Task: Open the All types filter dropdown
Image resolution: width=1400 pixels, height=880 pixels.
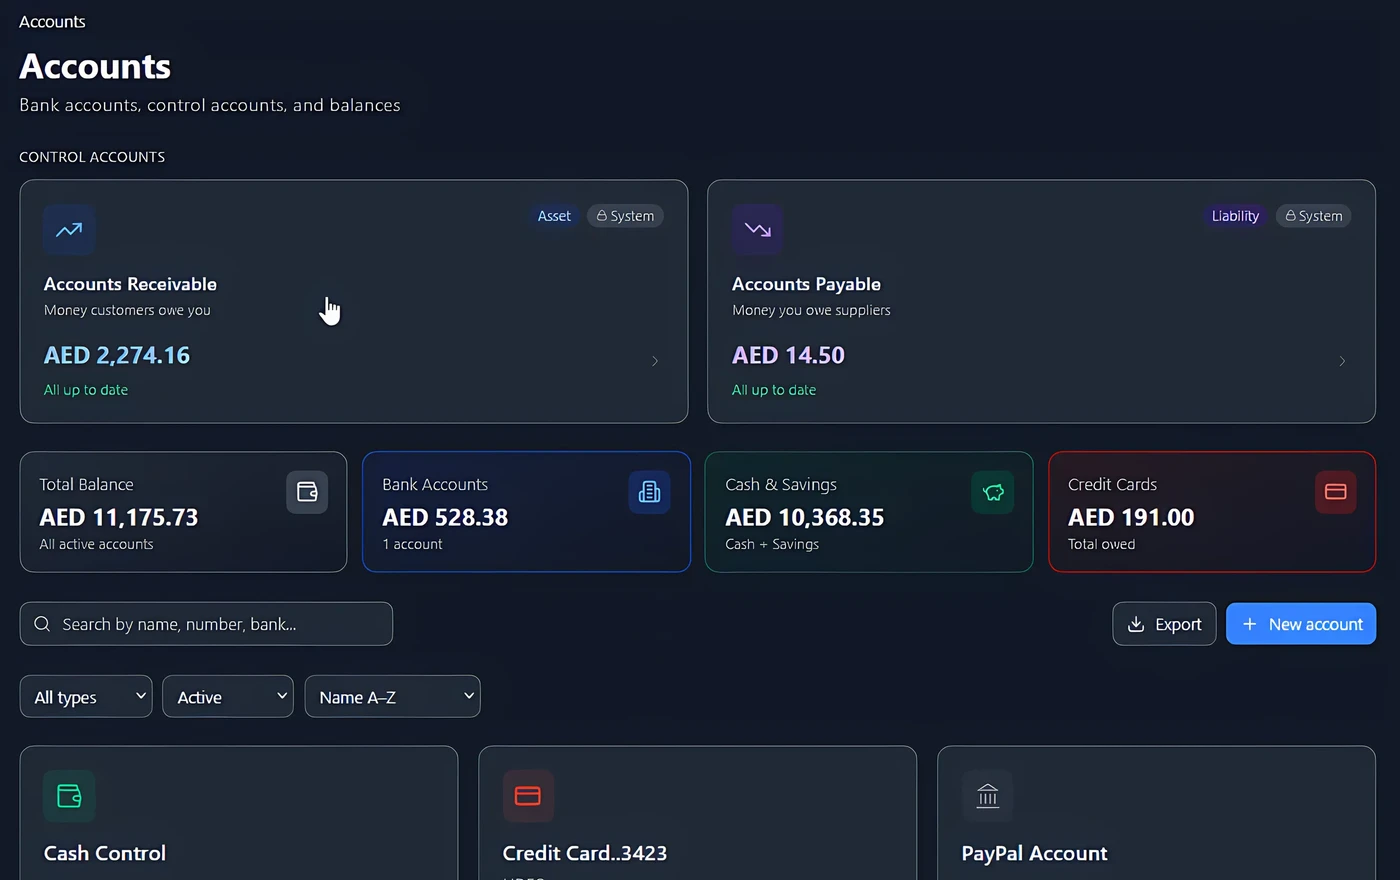Action: click(86, 697)
